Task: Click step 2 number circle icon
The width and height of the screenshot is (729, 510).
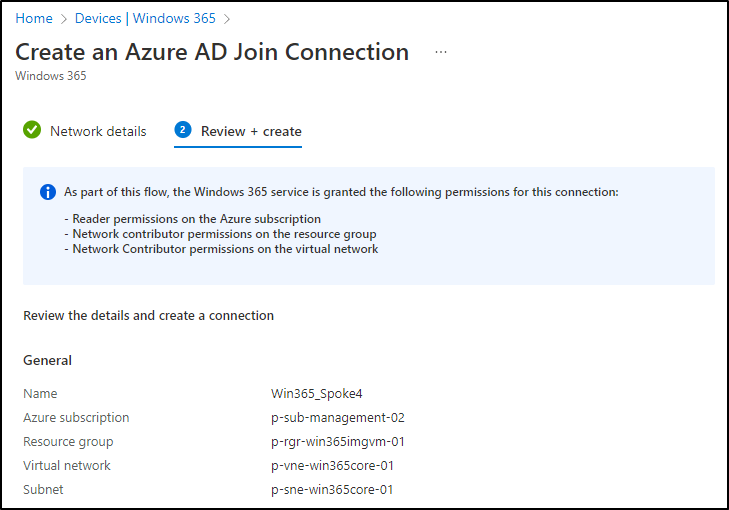Action: pyautogui.click(x=183, y=130)
